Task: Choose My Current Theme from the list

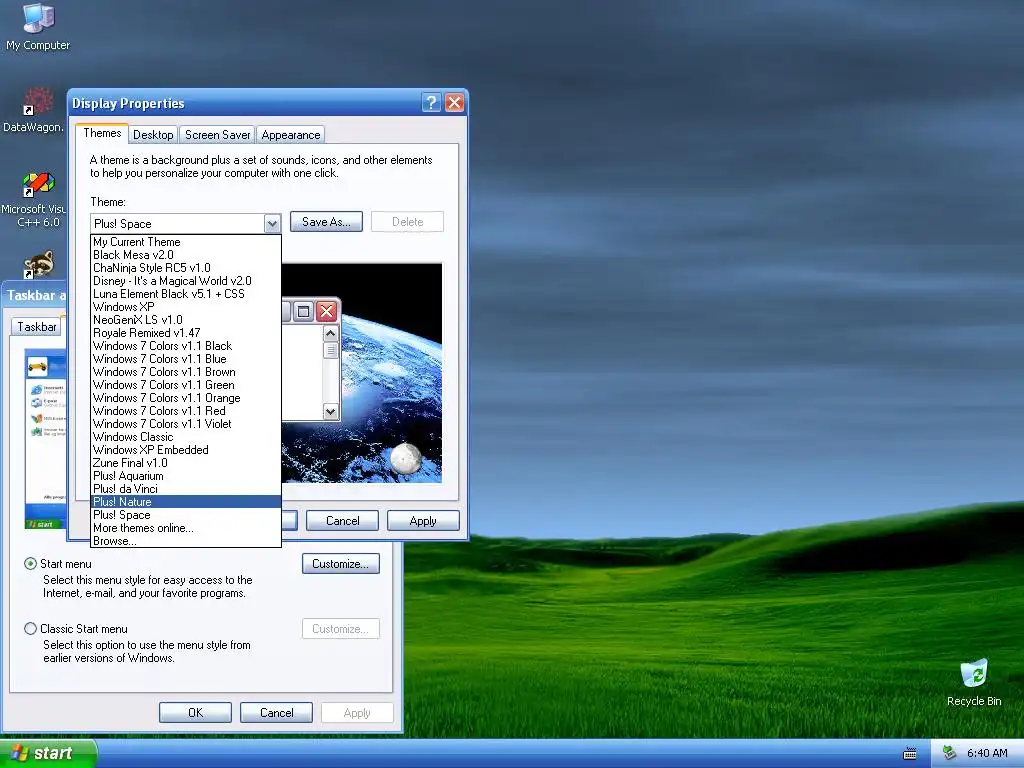Action: click(x=185, y=242)
